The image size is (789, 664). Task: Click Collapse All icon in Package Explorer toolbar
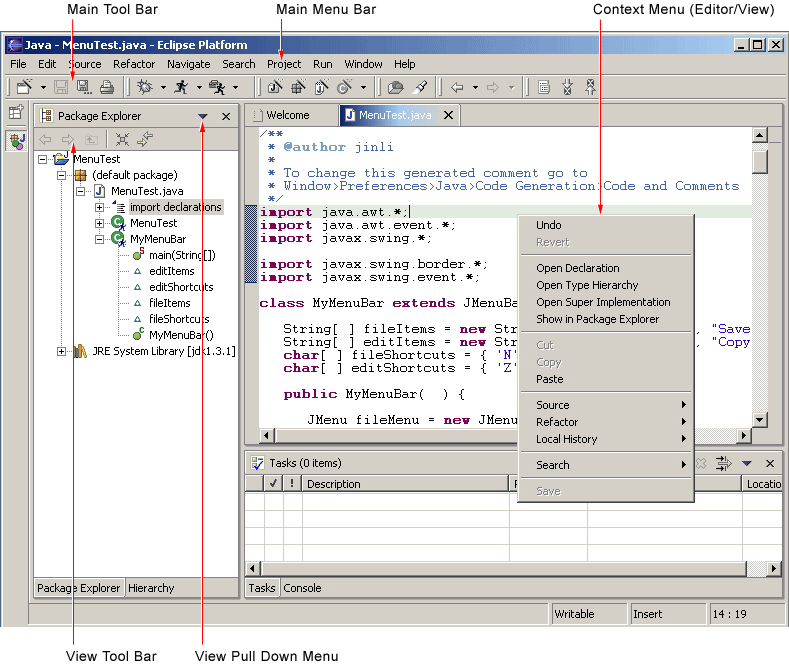(x=122, y=139)
